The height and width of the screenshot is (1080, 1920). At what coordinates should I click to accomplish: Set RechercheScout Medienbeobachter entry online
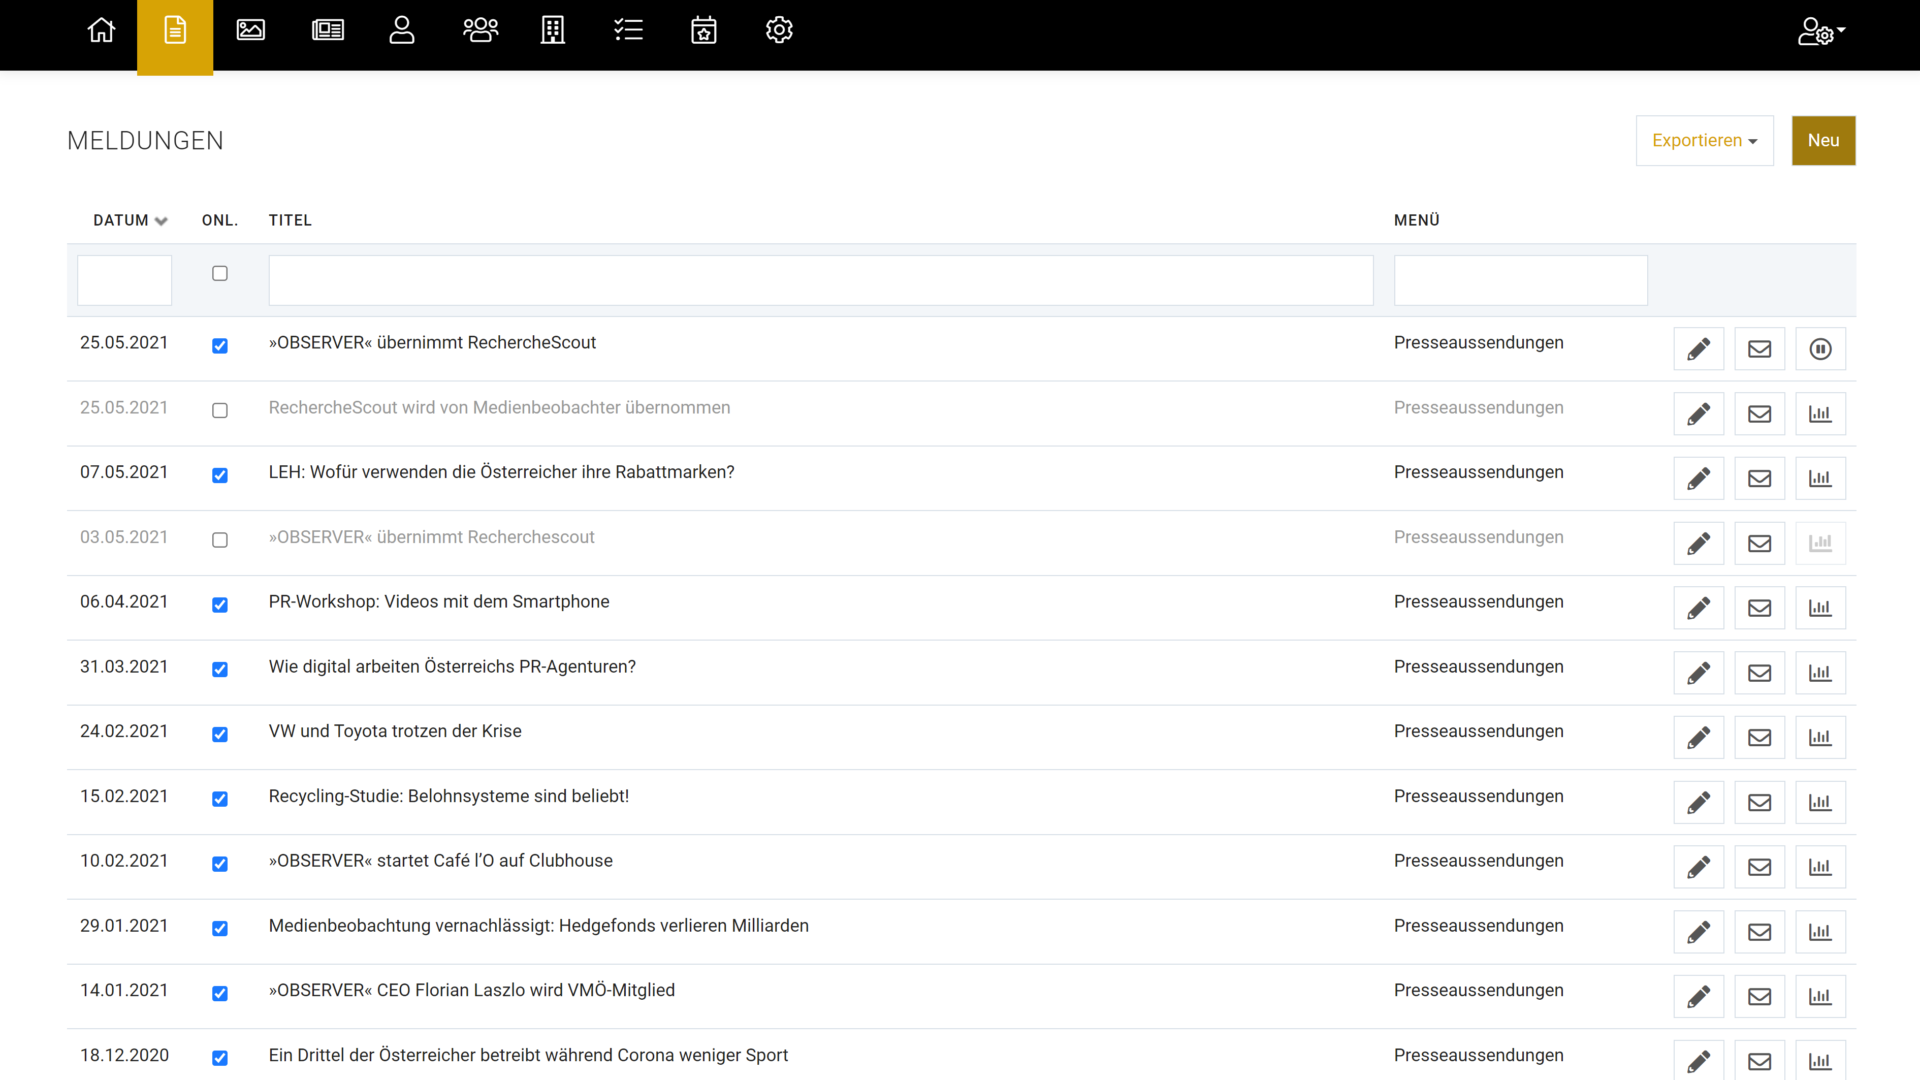(x=220, y=410)
